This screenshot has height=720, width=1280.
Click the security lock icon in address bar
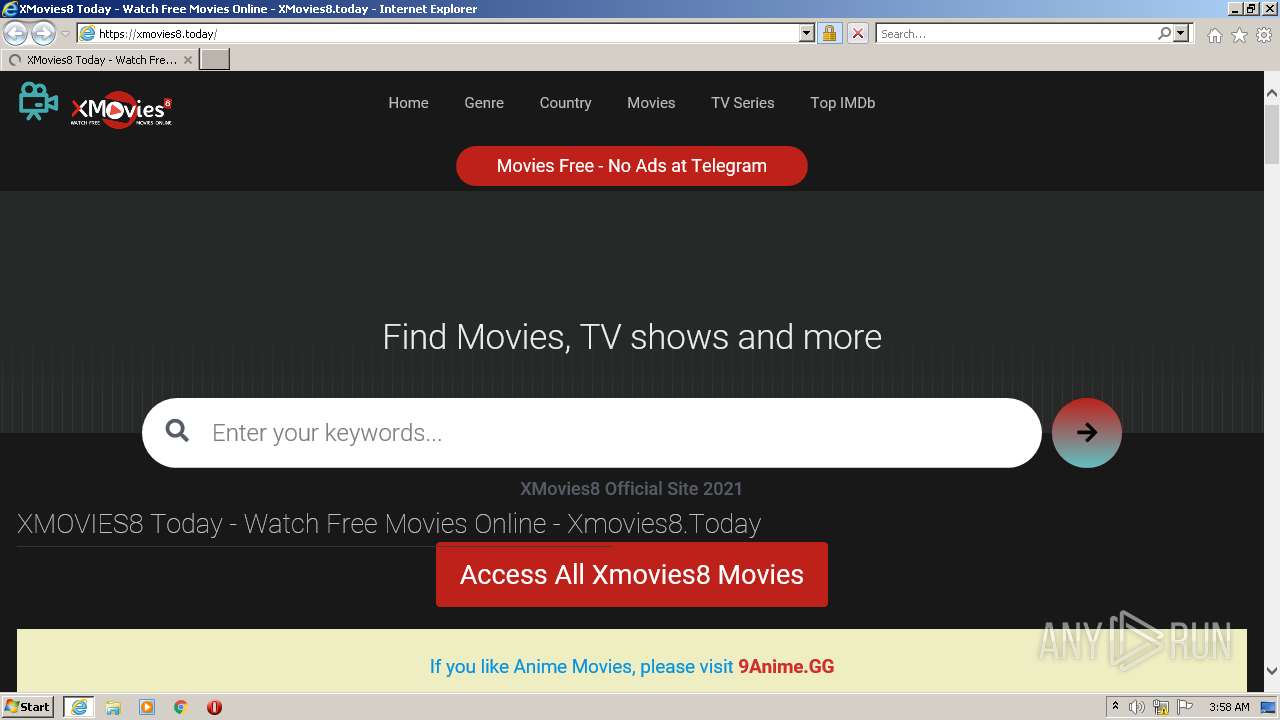coord(829,34)
